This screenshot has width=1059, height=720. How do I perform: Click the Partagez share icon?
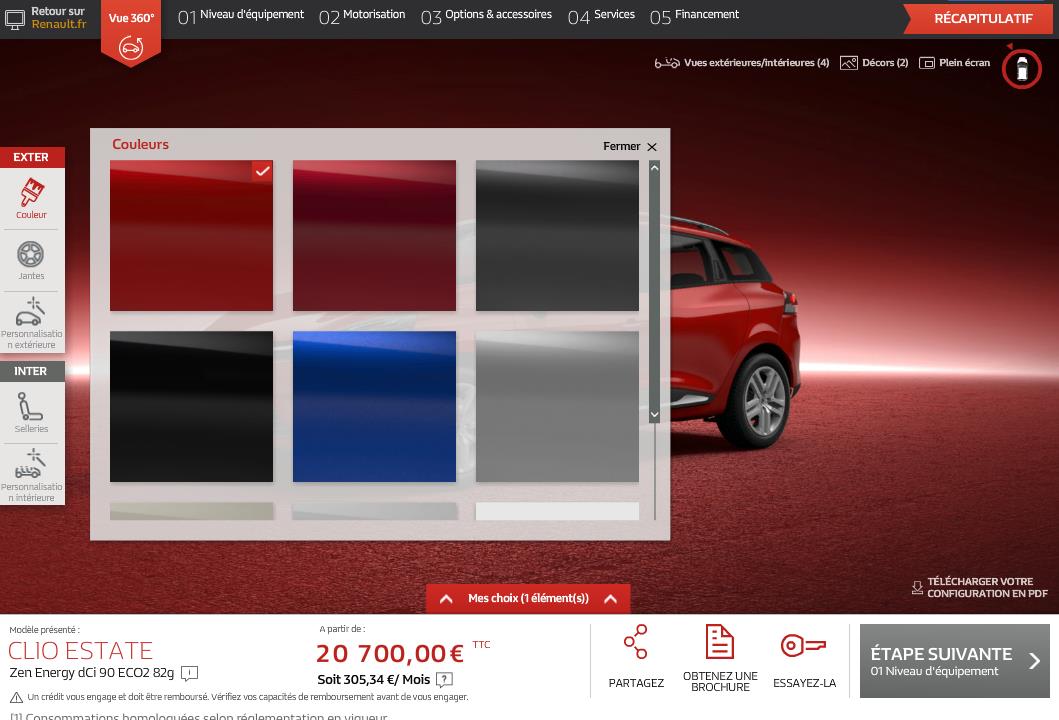click(x=636, y=641)
